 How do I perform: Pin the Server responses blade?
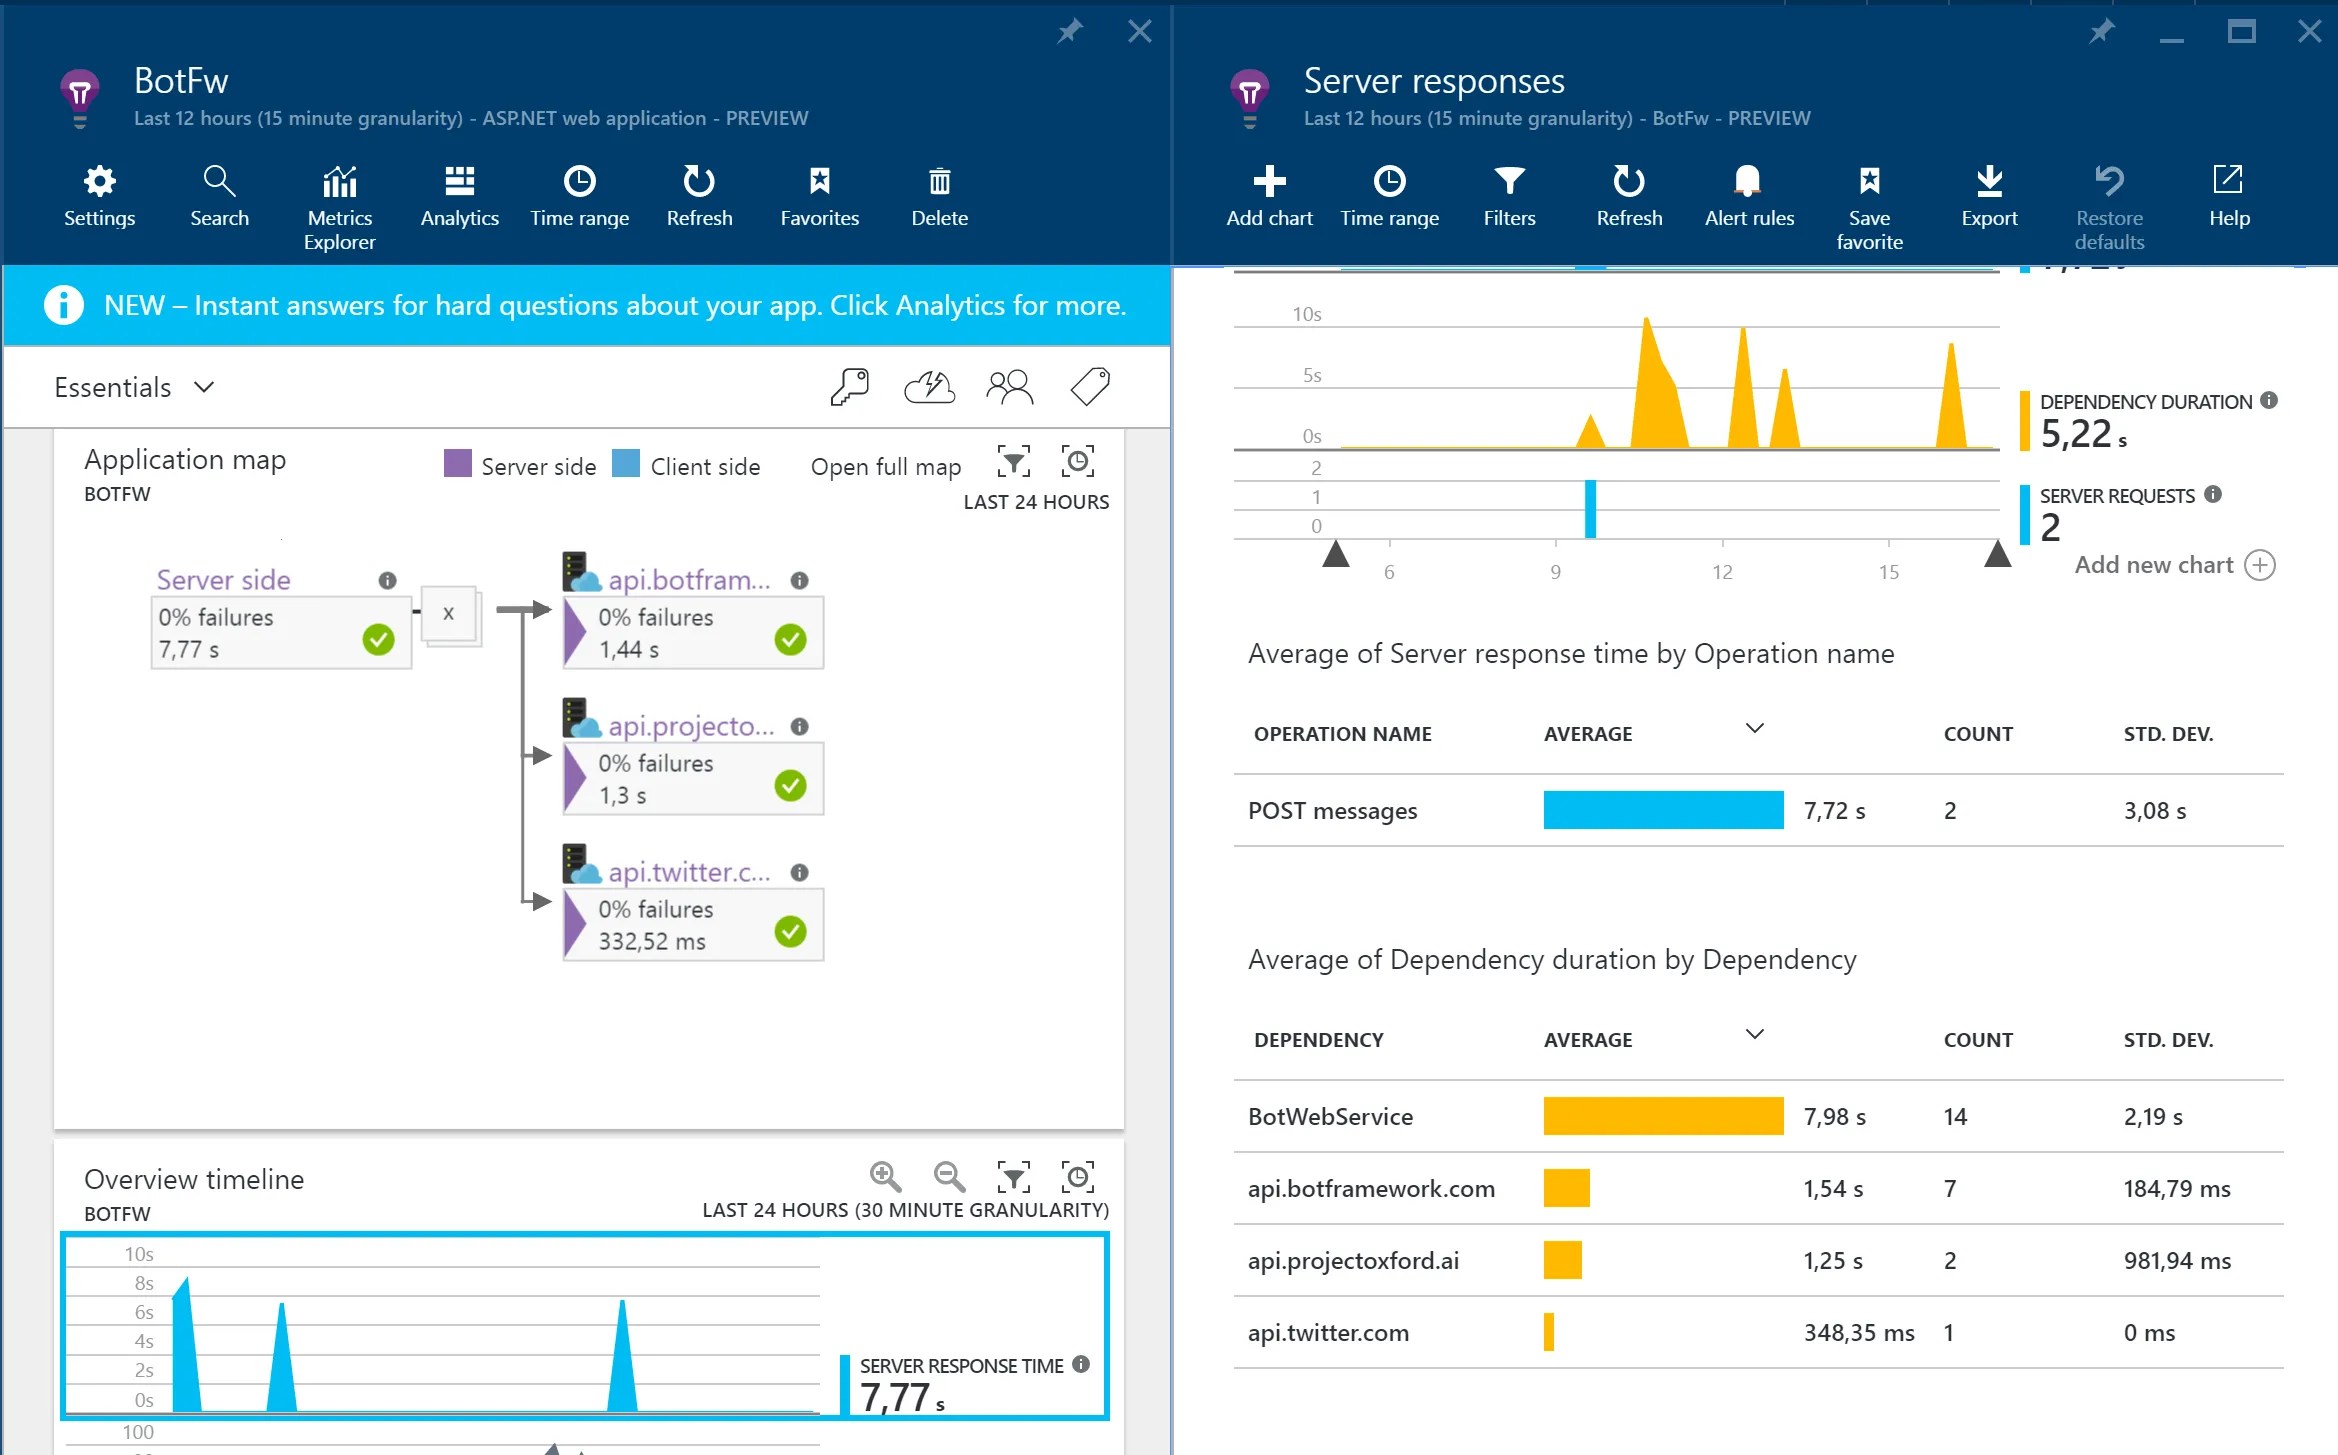[x=2101, y=32]
